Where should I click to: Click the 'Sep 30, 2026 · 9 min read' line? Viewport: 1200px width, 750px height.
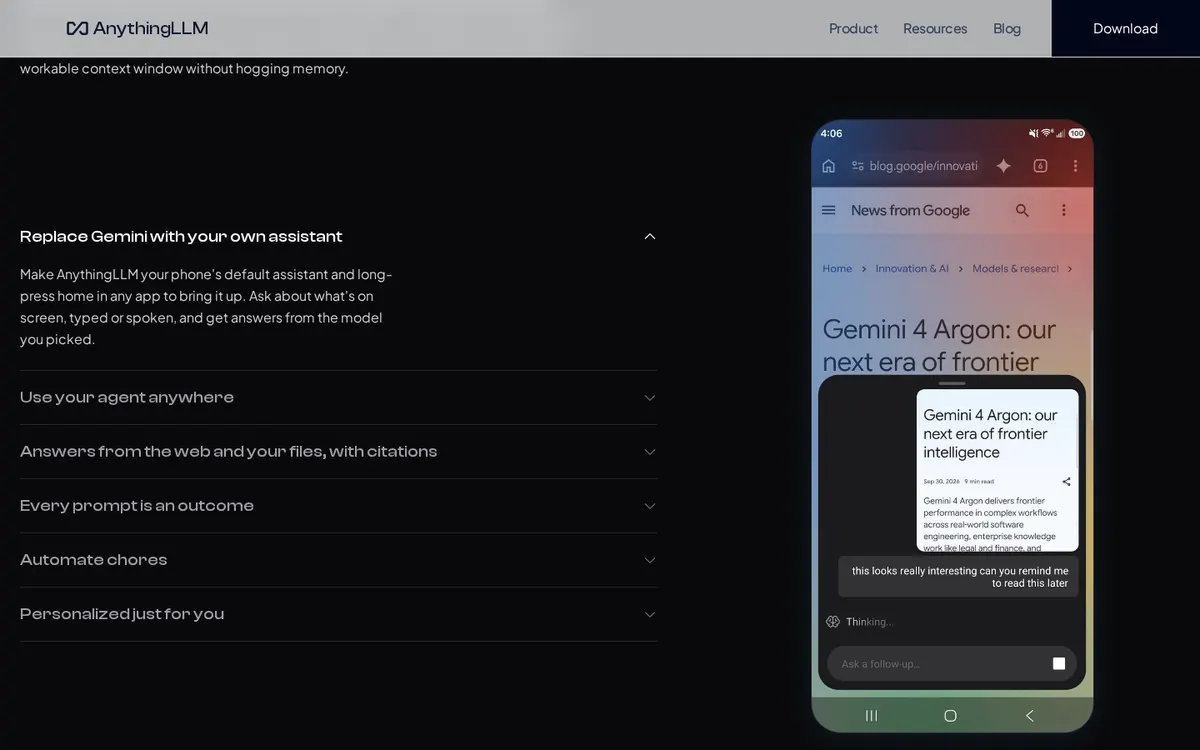[x=958, y=481]
